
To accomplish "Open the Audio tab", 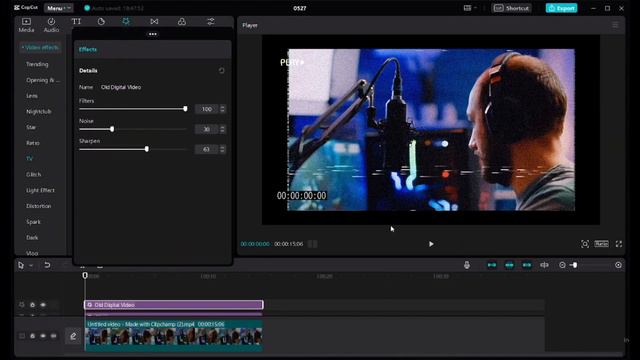I will coord(51,25).
